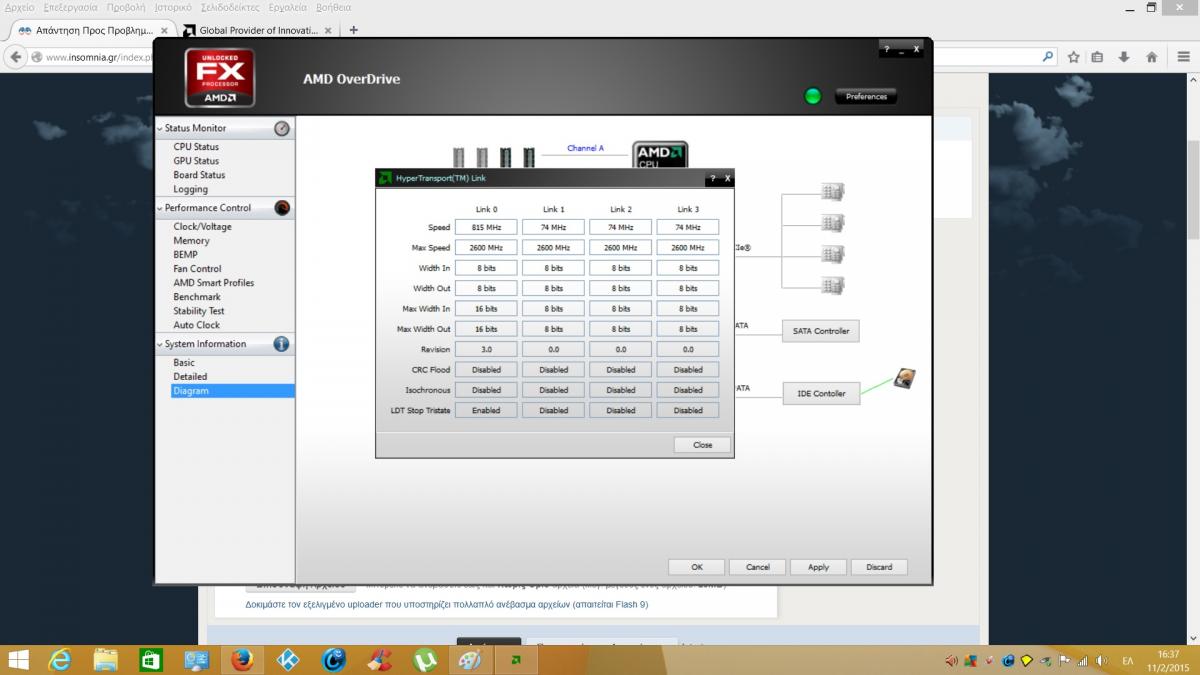The image size is (1200, 675).
Task: Open File Explorer from taskbar
Action: point(106,660)
